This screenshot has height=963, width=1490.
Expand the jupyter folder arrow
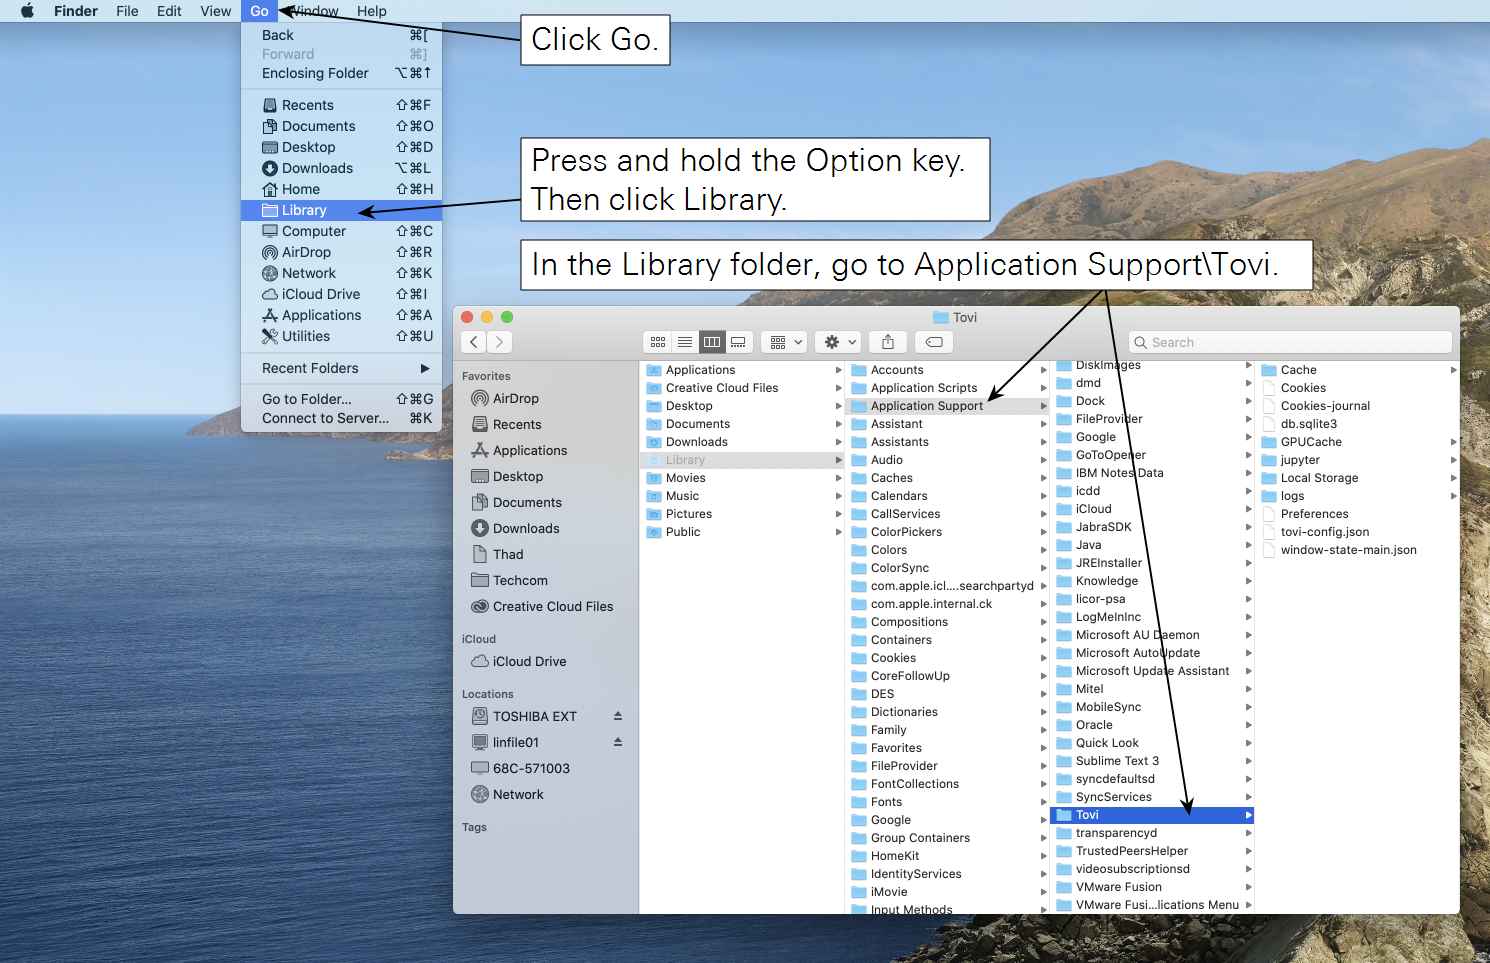[x=1453, y=460]
